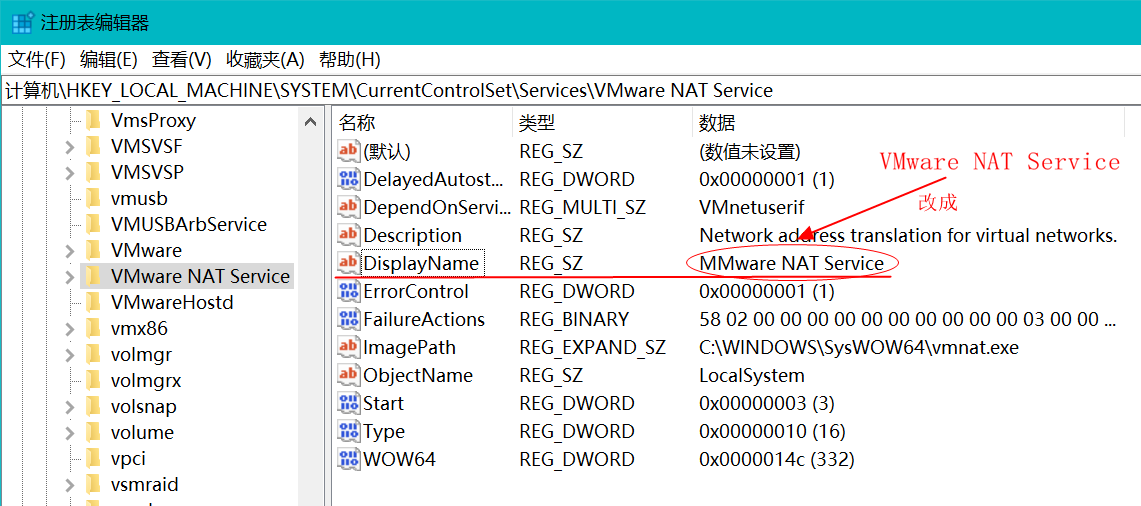1141x506 pixels.
Task: Click the Start DWORD value icon
Action: pyautogui.click(x=349, y=403)
